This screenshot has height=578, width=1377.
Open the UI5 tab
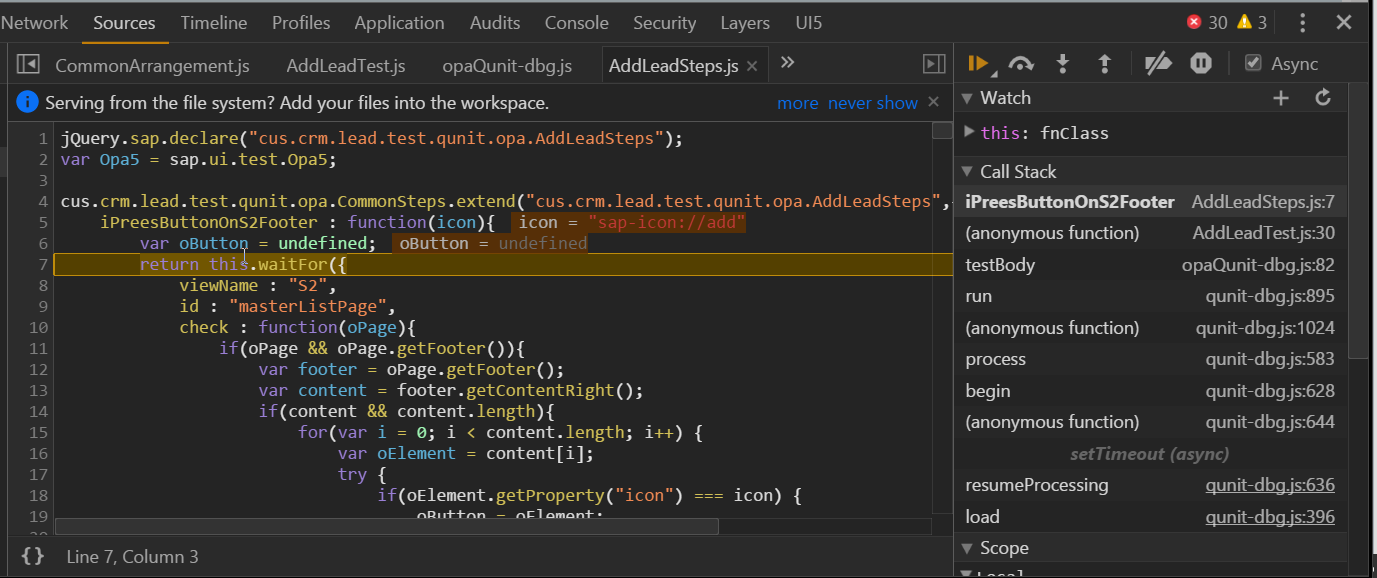coord(808,22)
